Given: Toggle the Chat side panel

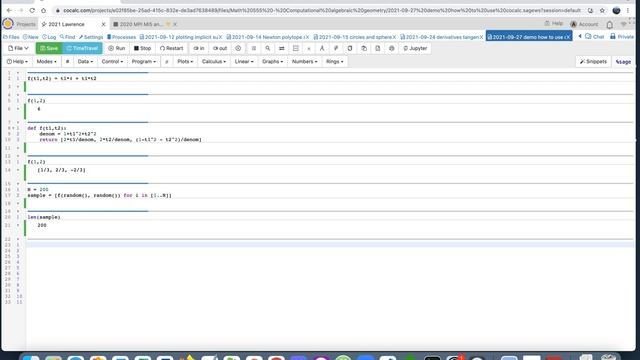Looking at the screenshot, I should click(x=594, y=37).
